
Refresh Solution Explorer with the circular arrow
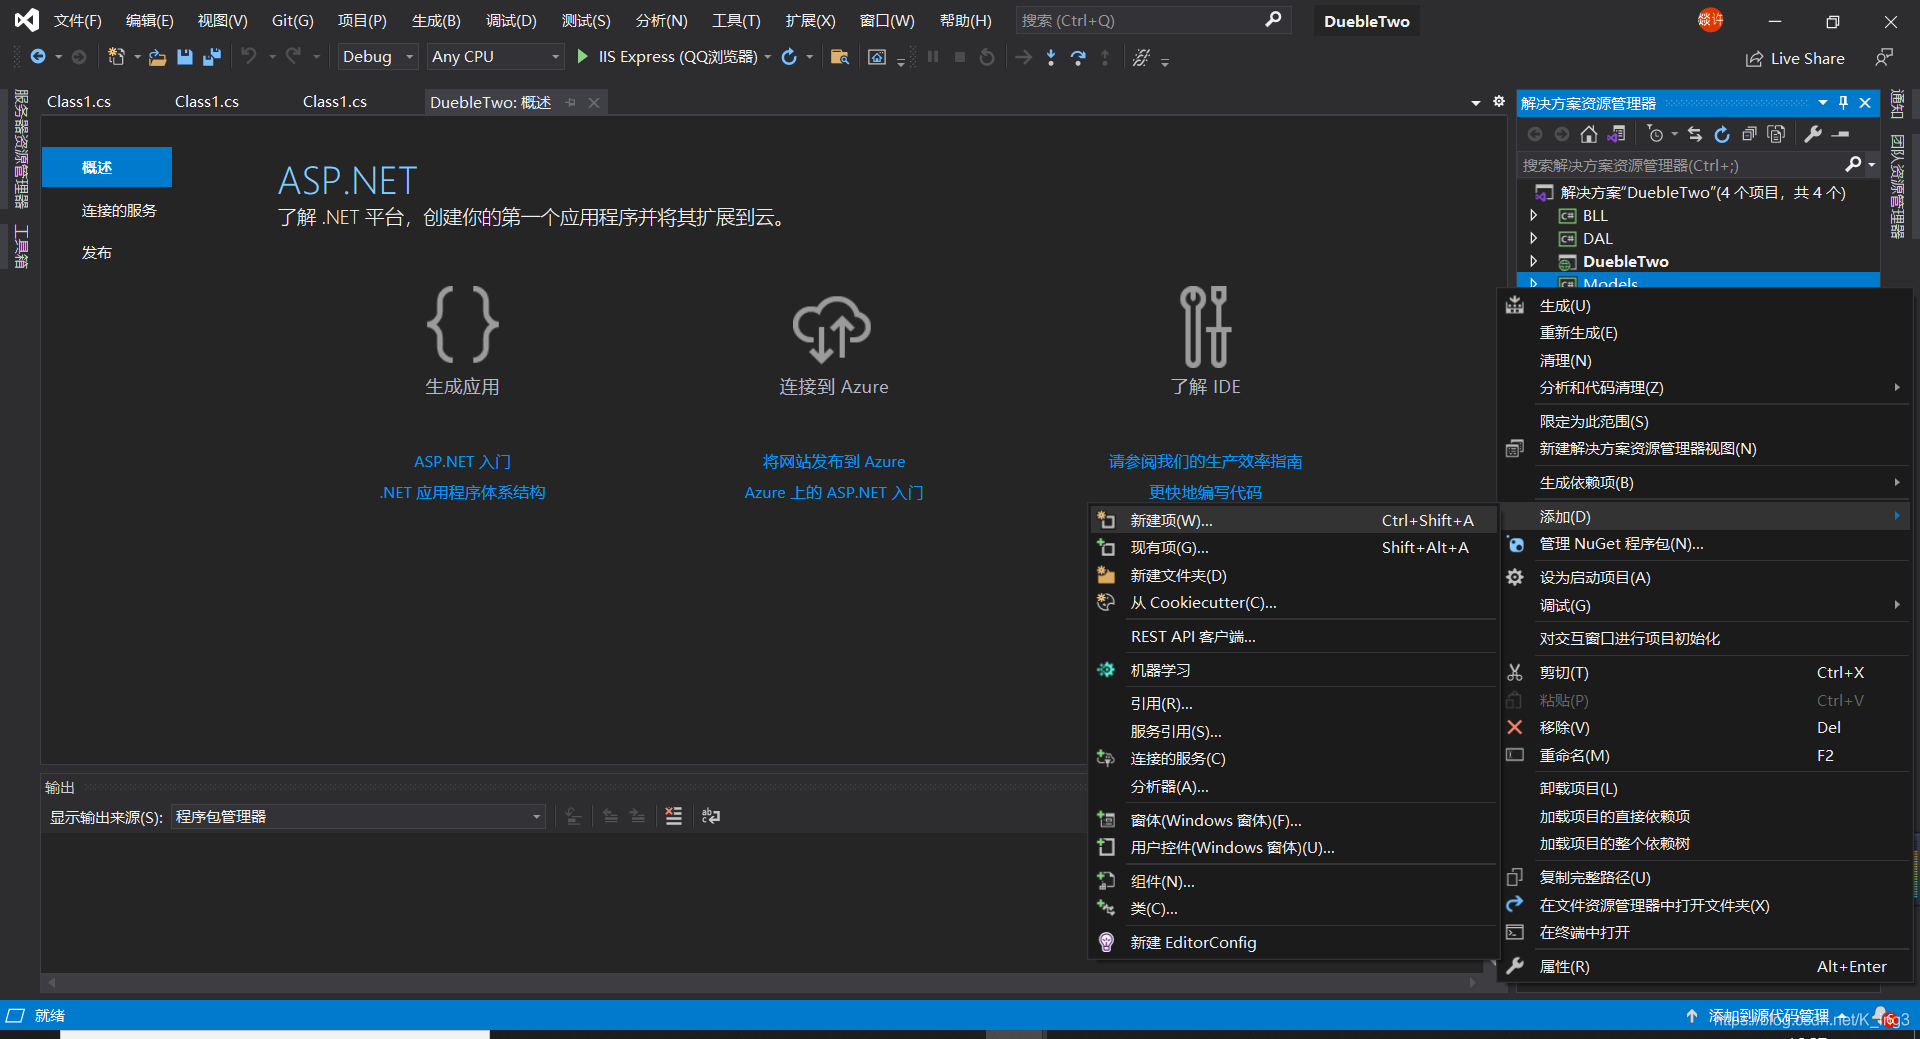[1721, 134]
